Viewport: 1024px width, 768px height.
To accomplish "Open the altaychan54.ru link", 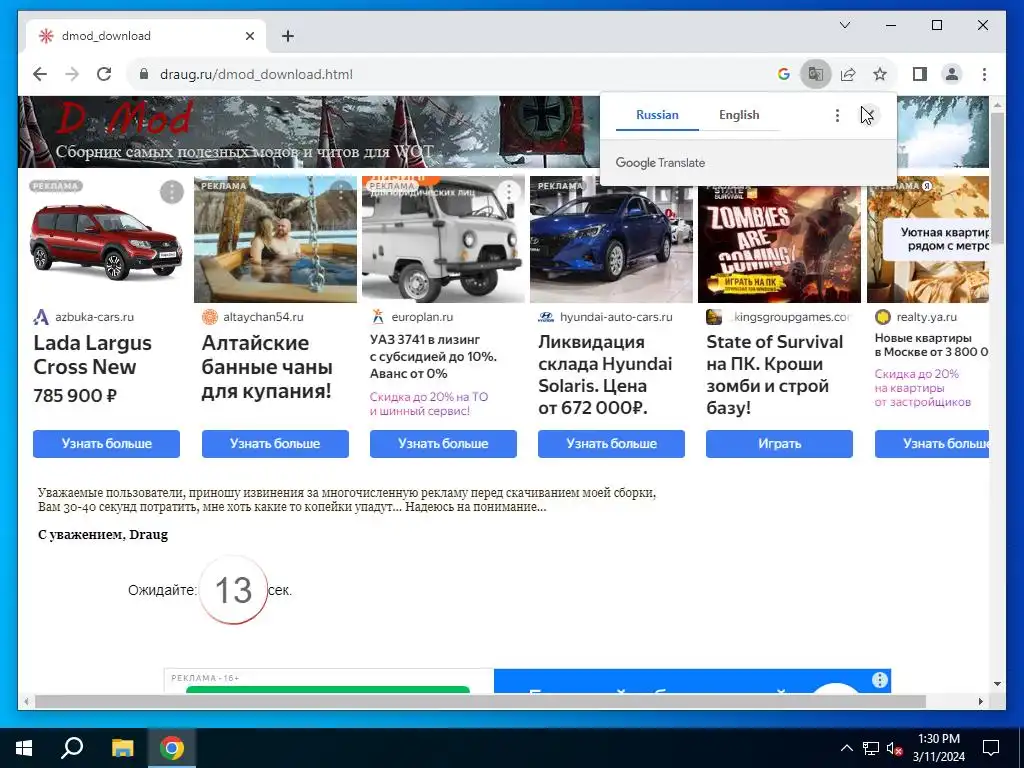I will pos(263,317).
